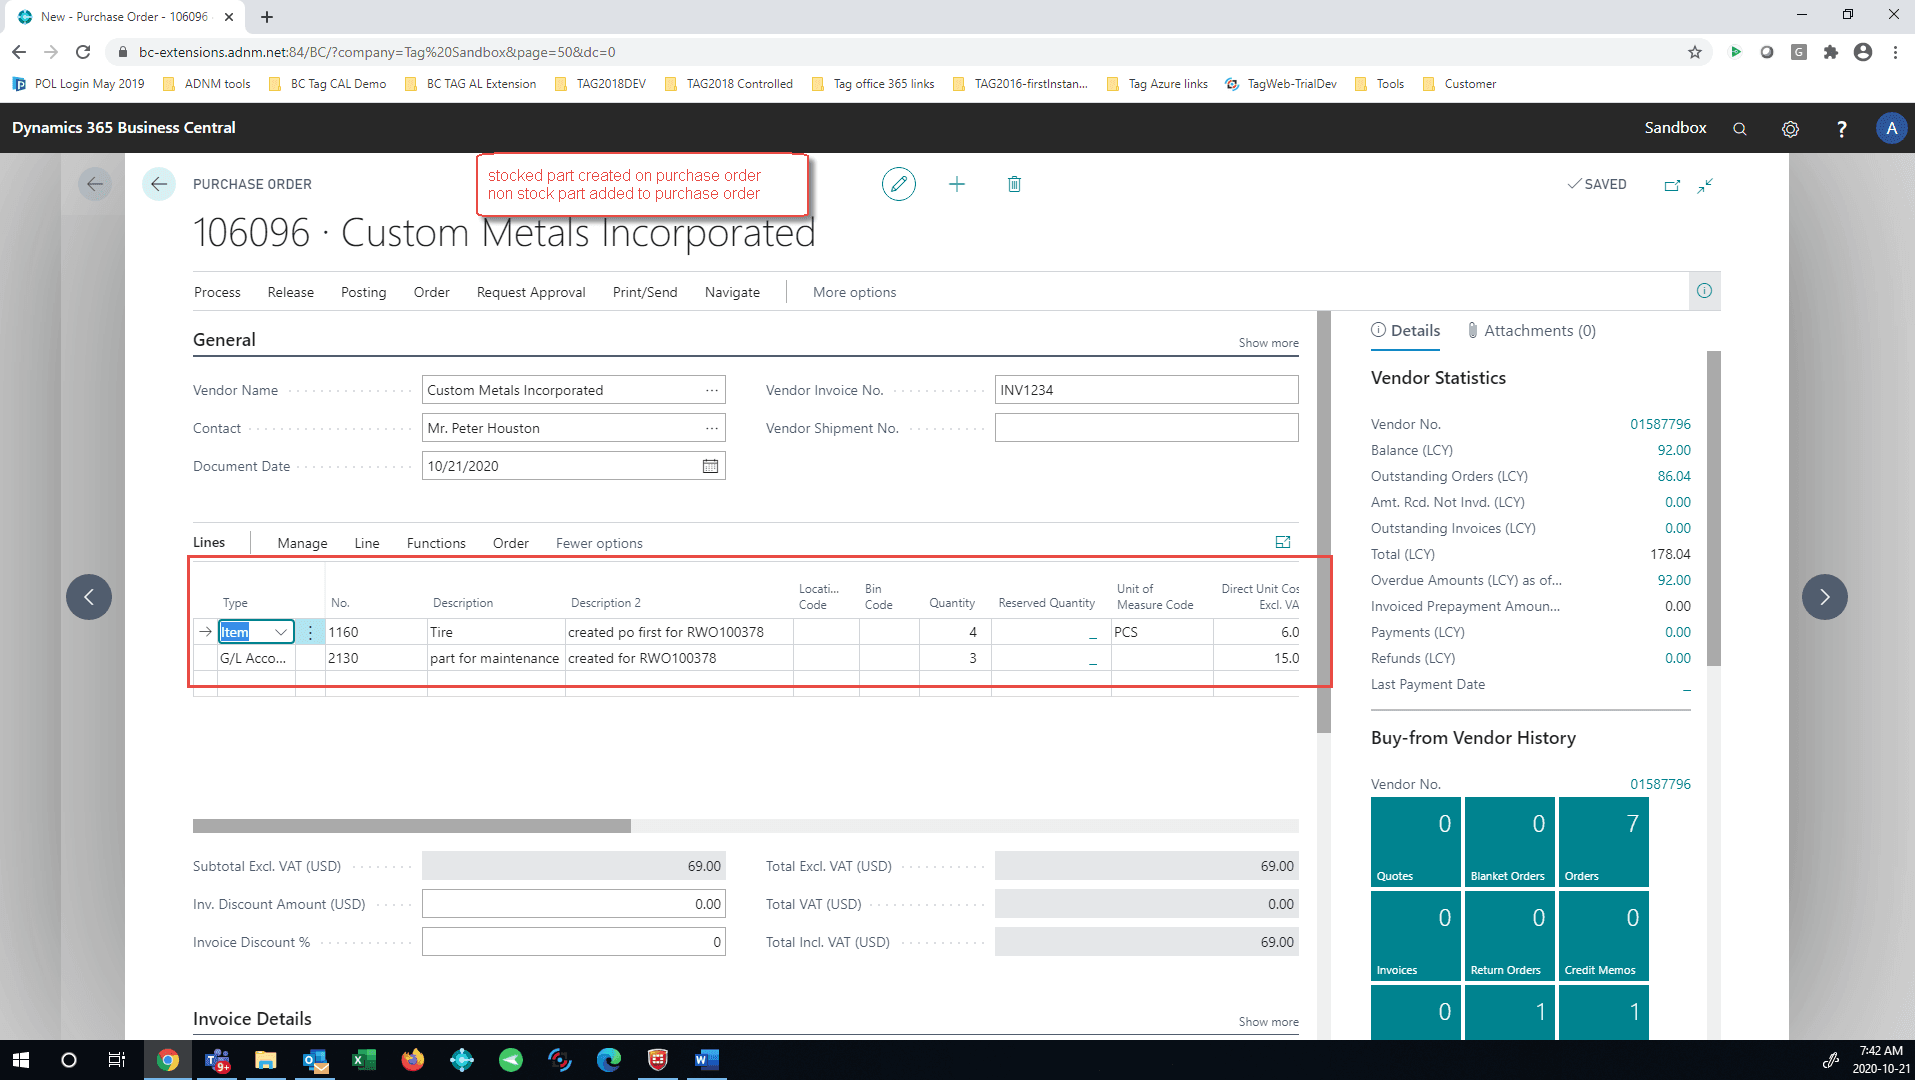Open the user account avatar A
Viewport: 1915px width, 1080px height.
[x=1891, y=128]
